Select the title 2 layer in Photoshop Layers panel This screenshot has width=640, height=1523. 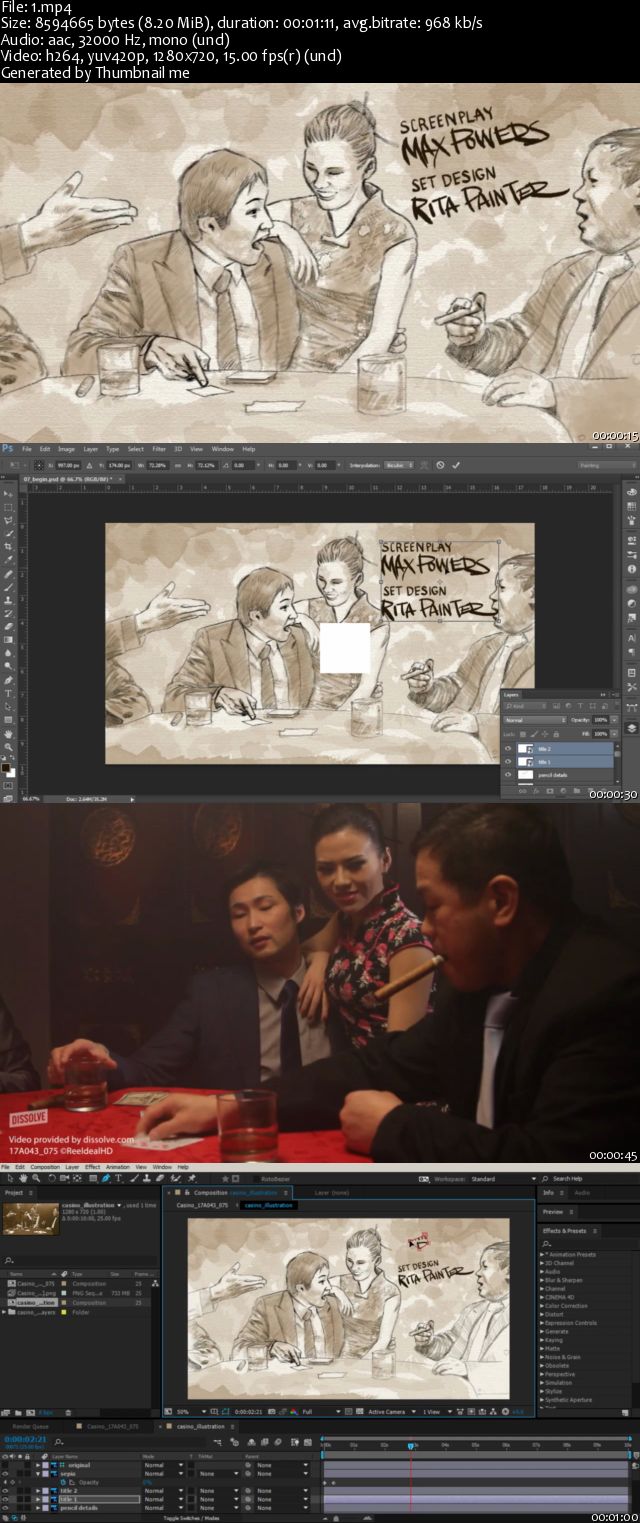coord(565,748)
